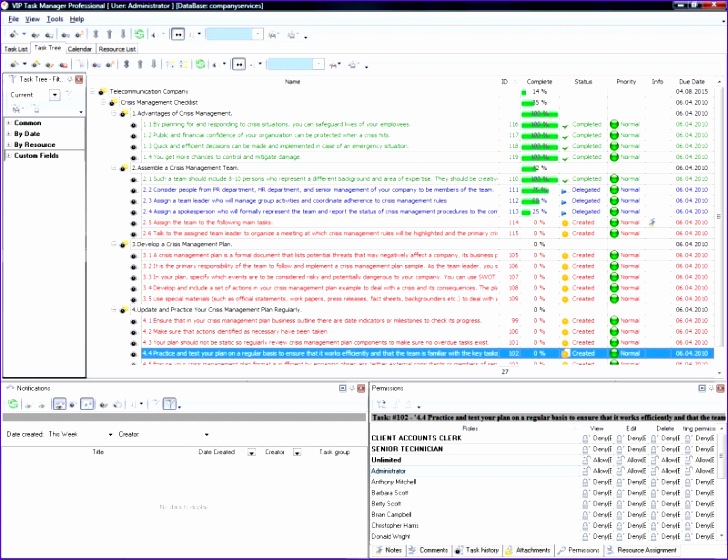
Task: Toggle View permission for Unlimited role
Action: click(x=586, y=460)
